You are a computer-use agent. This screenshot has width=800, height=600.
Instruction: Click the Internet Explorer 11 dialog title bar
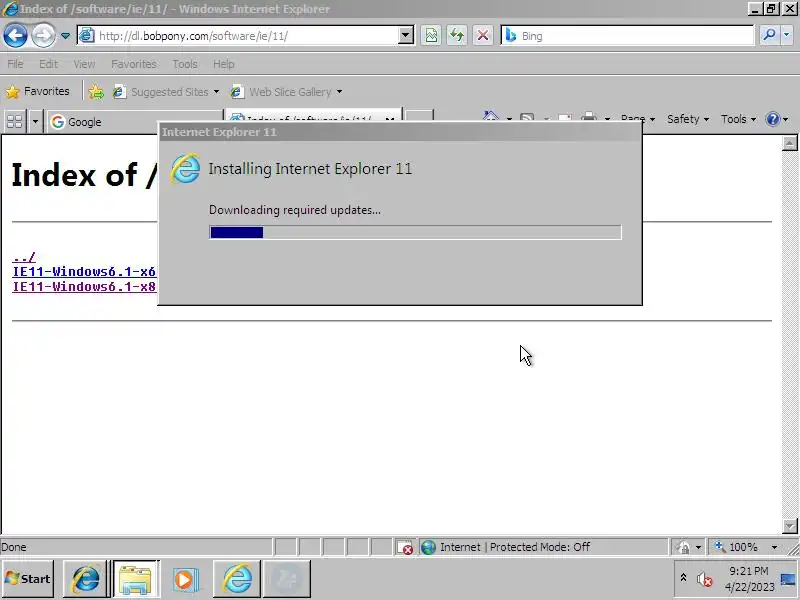(400, 132)
